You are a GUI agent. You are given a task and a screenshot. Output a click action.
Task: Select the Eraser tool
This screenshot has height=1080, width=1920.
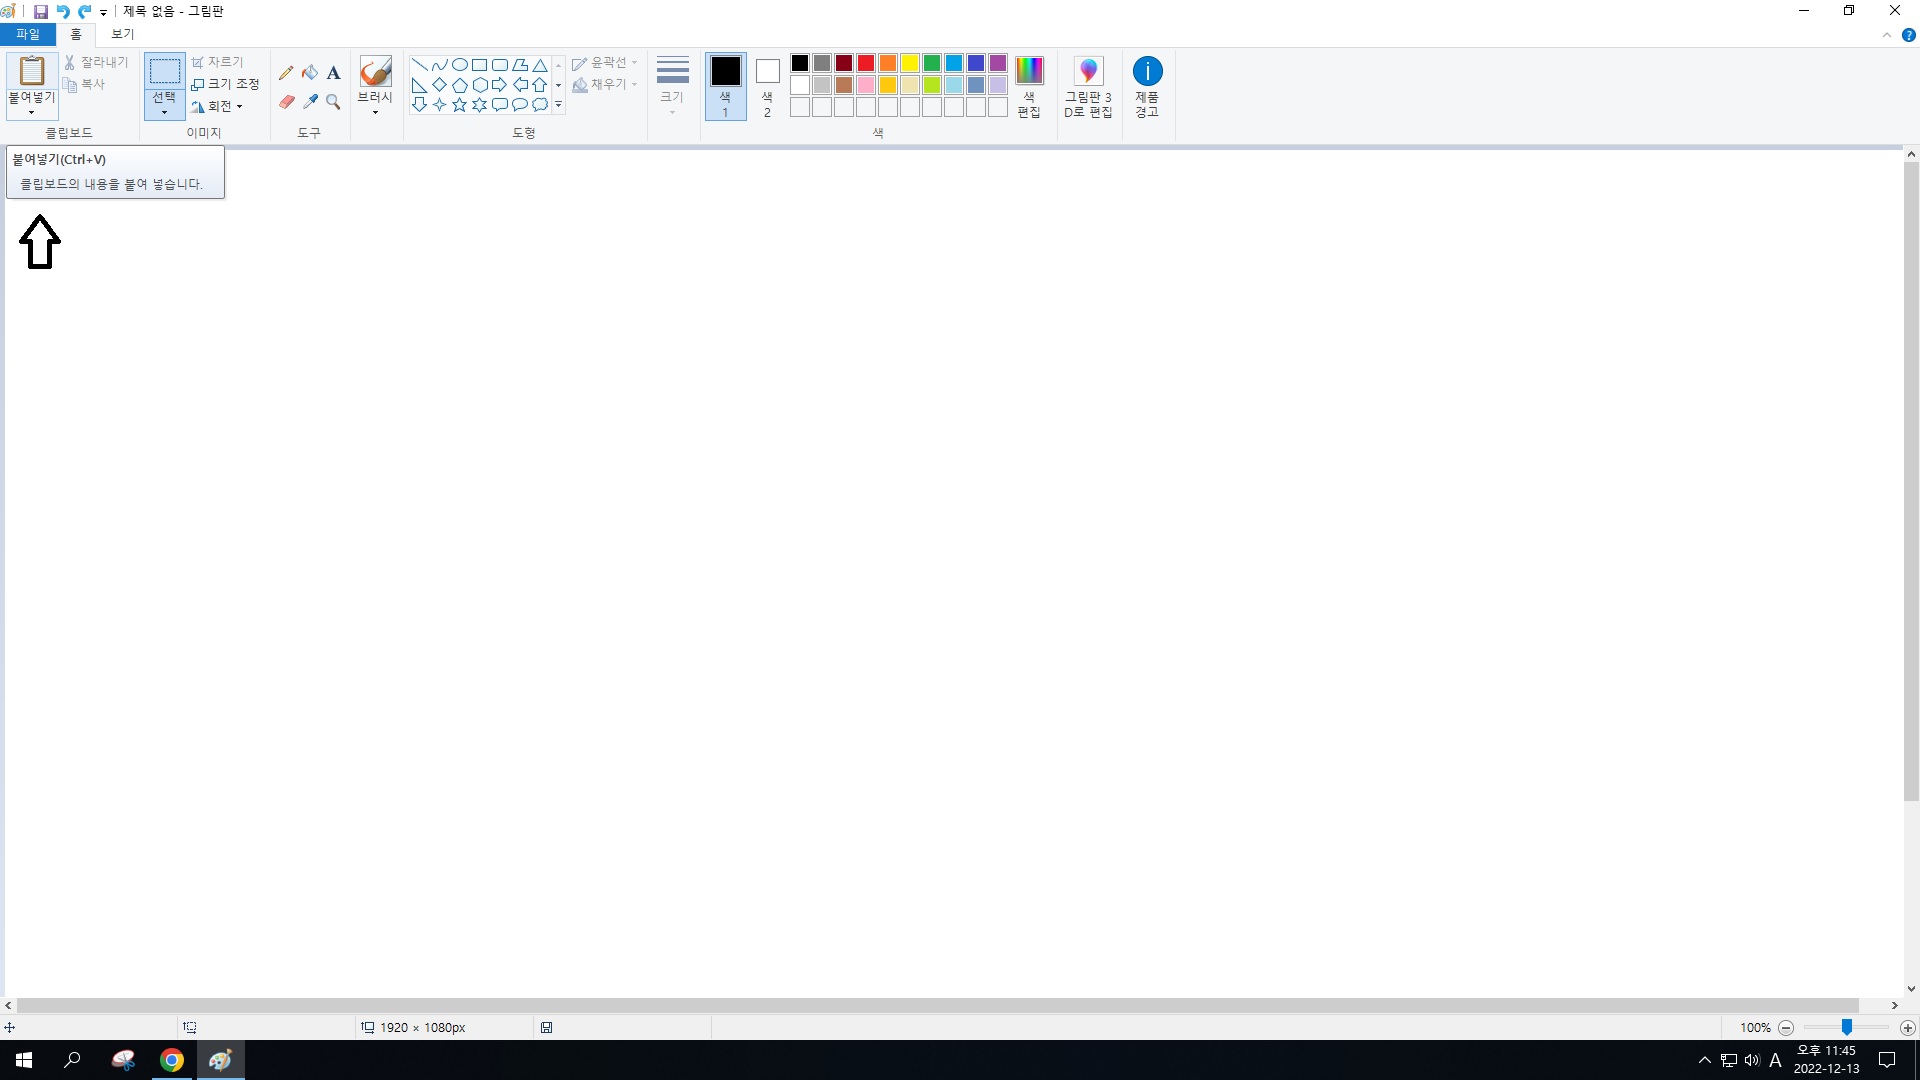[286, 102]
